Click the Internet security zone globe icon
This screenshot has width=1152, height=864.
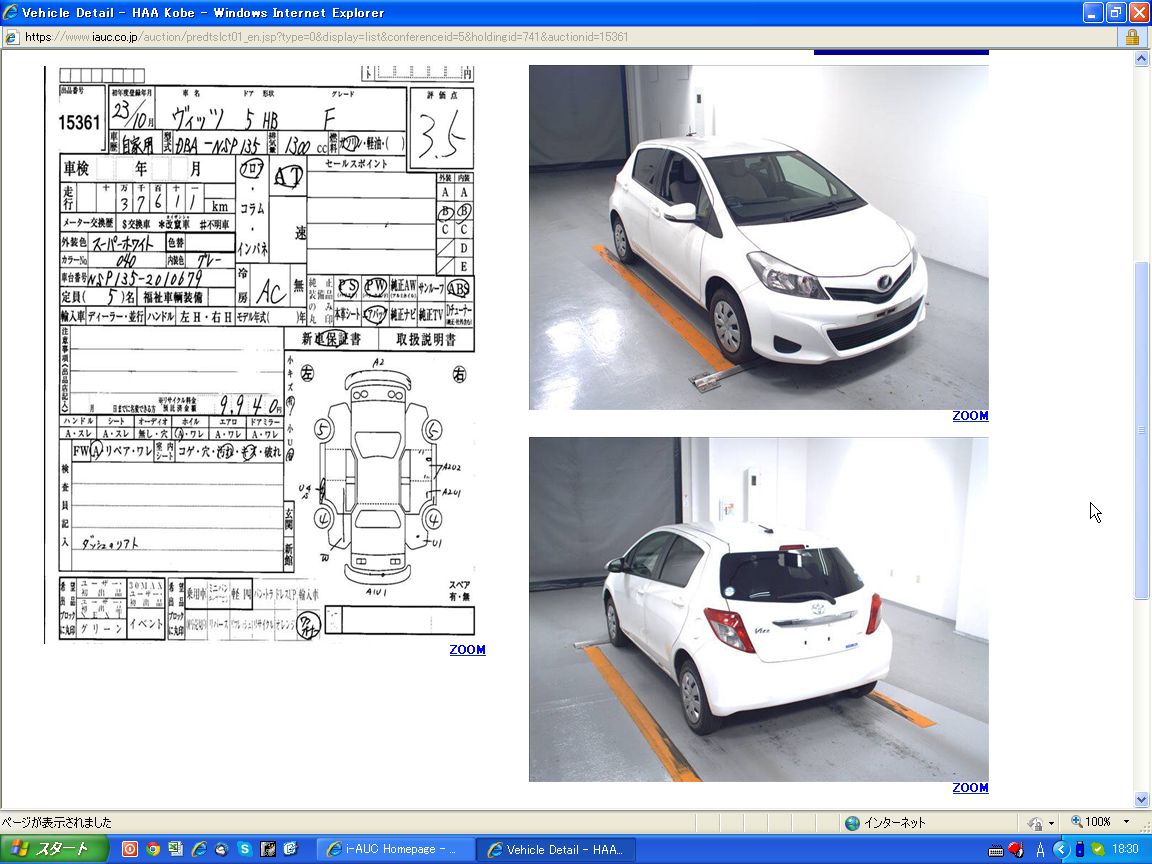pos(852,822)
